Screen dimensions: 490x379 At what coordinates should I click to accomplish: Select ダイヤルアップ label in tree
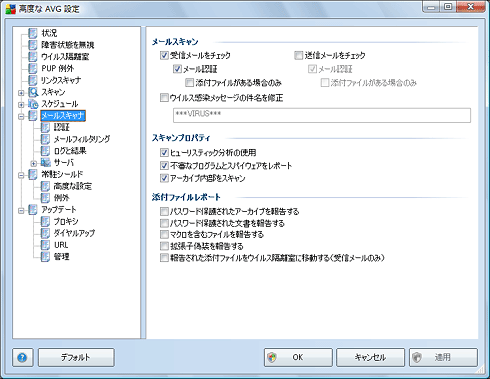[74, 233]
